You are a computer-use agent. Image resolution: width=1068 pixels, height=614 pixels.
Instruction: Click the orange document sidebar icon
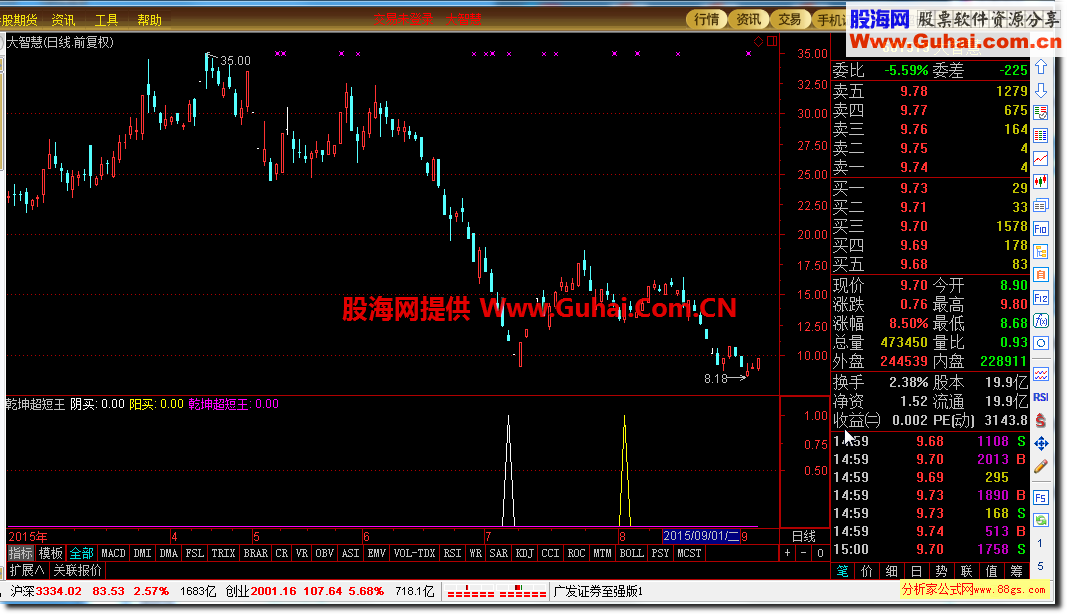tap(1041, 275)
